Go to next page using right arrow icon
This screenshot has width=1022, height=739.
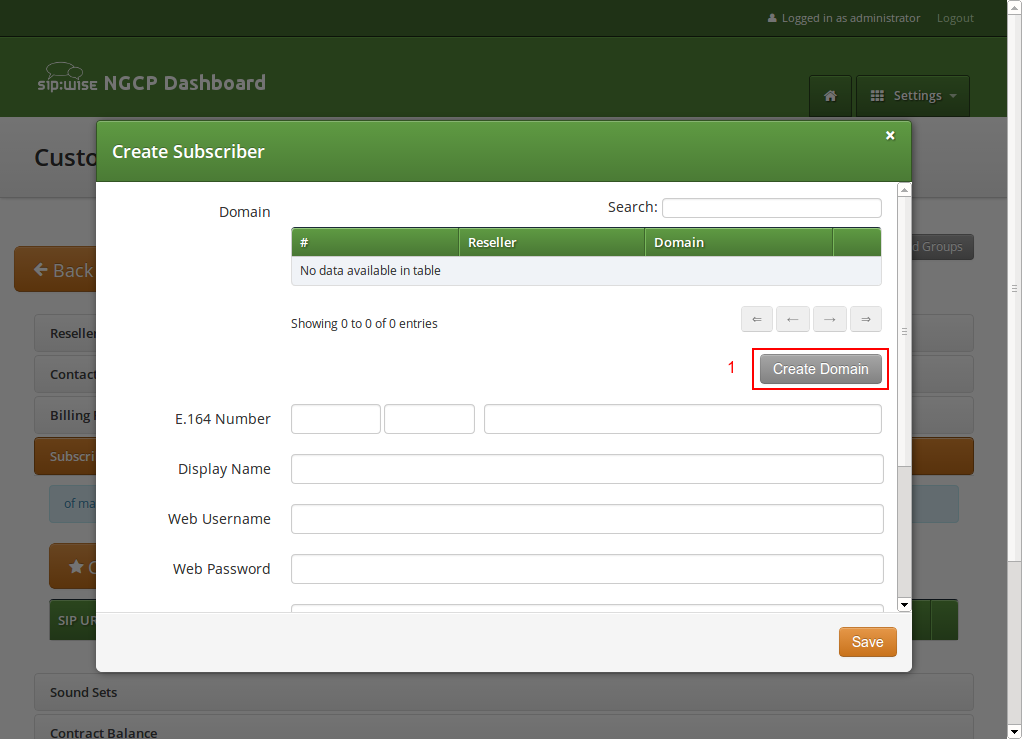[x=830, y=318]
